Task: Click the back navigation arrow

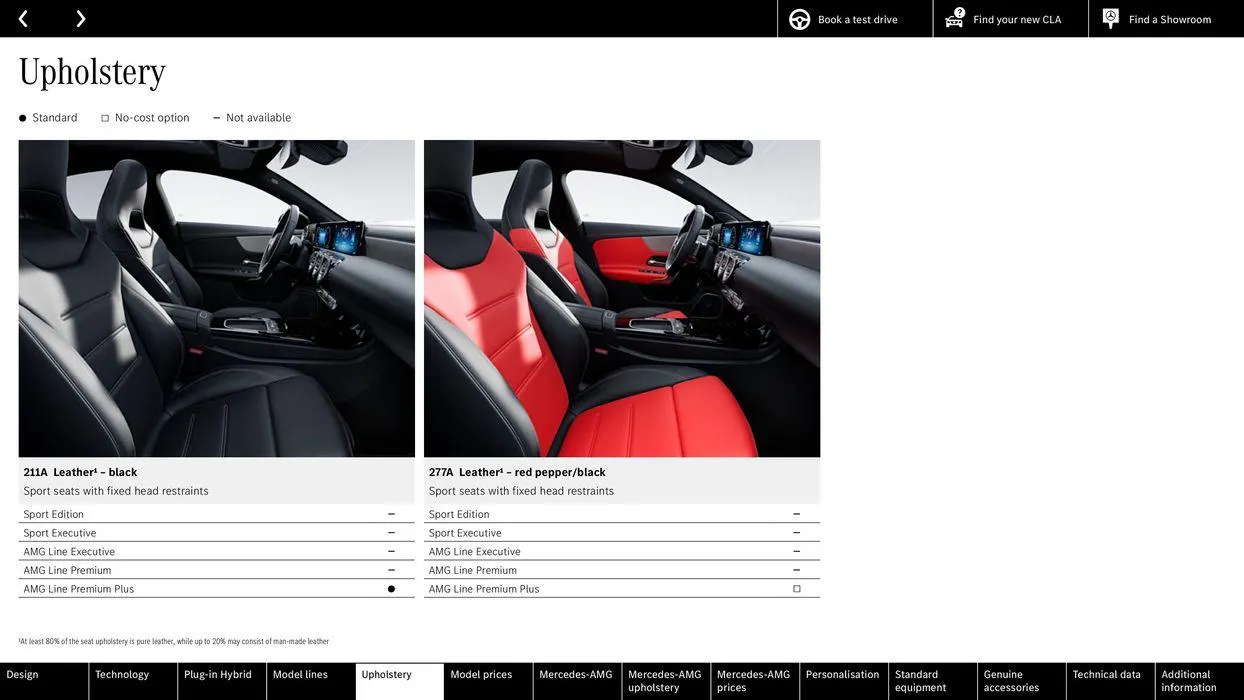Action: coord(22,16)
